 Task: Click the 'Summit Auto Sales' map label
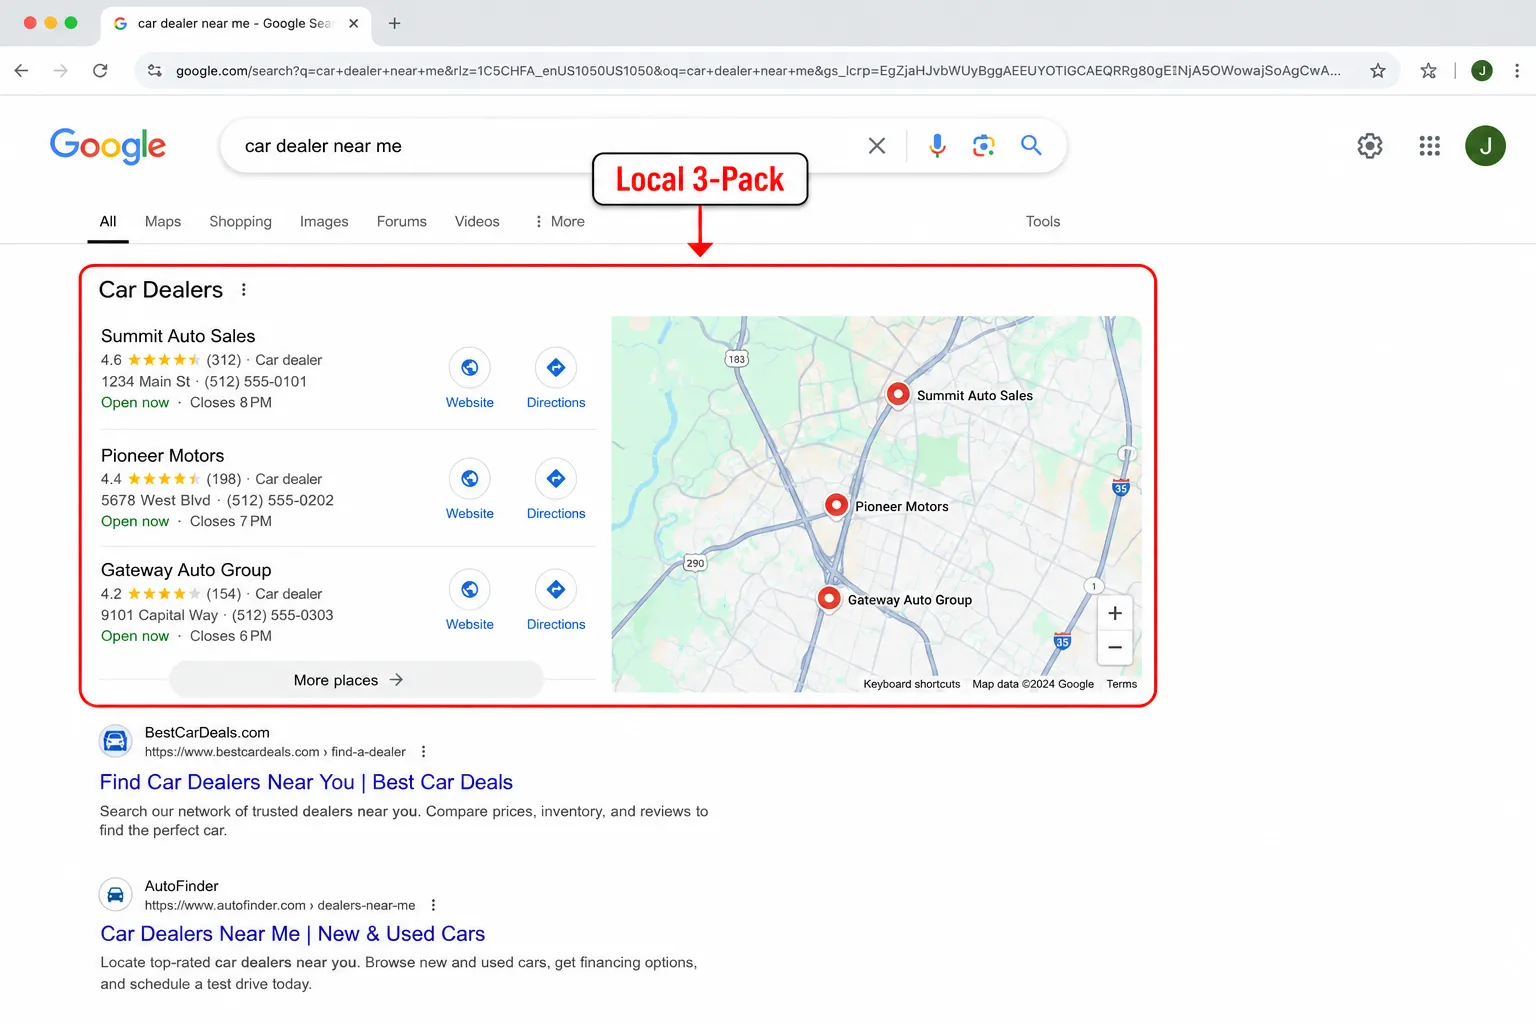click(975, 396)
